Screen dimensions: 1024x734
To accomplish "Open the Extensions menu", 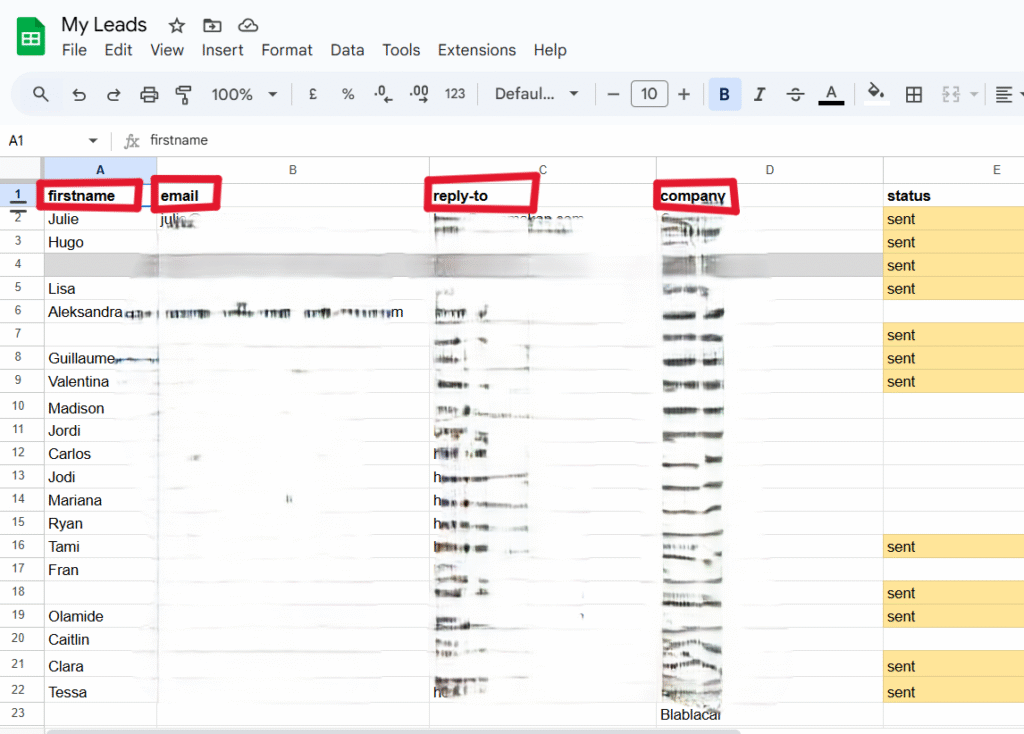I will (477, 50).
